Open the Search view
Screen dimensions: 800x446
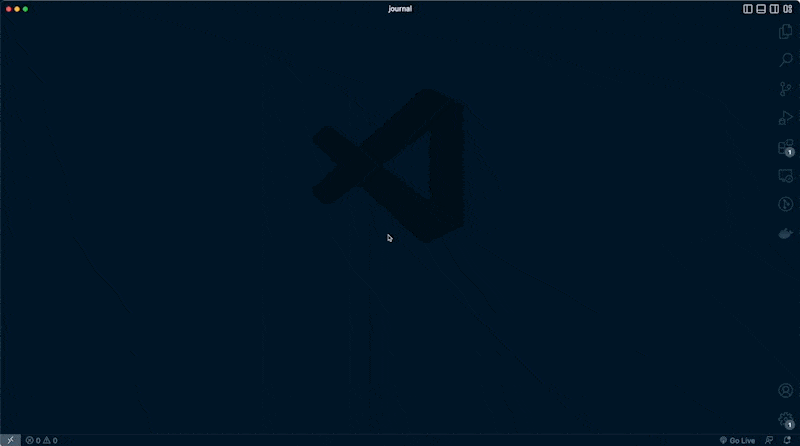(x=785, y=60)
